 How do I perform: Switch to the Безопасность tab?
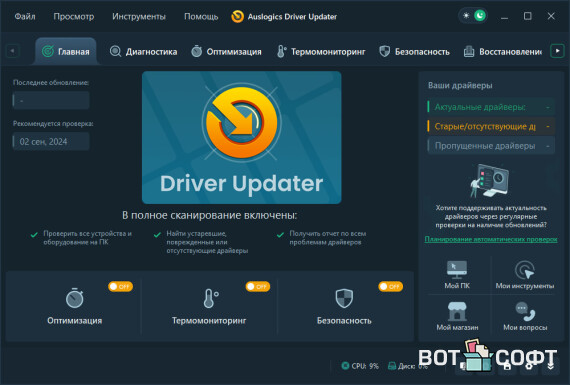pyautogui.click(x=414, y=52)
